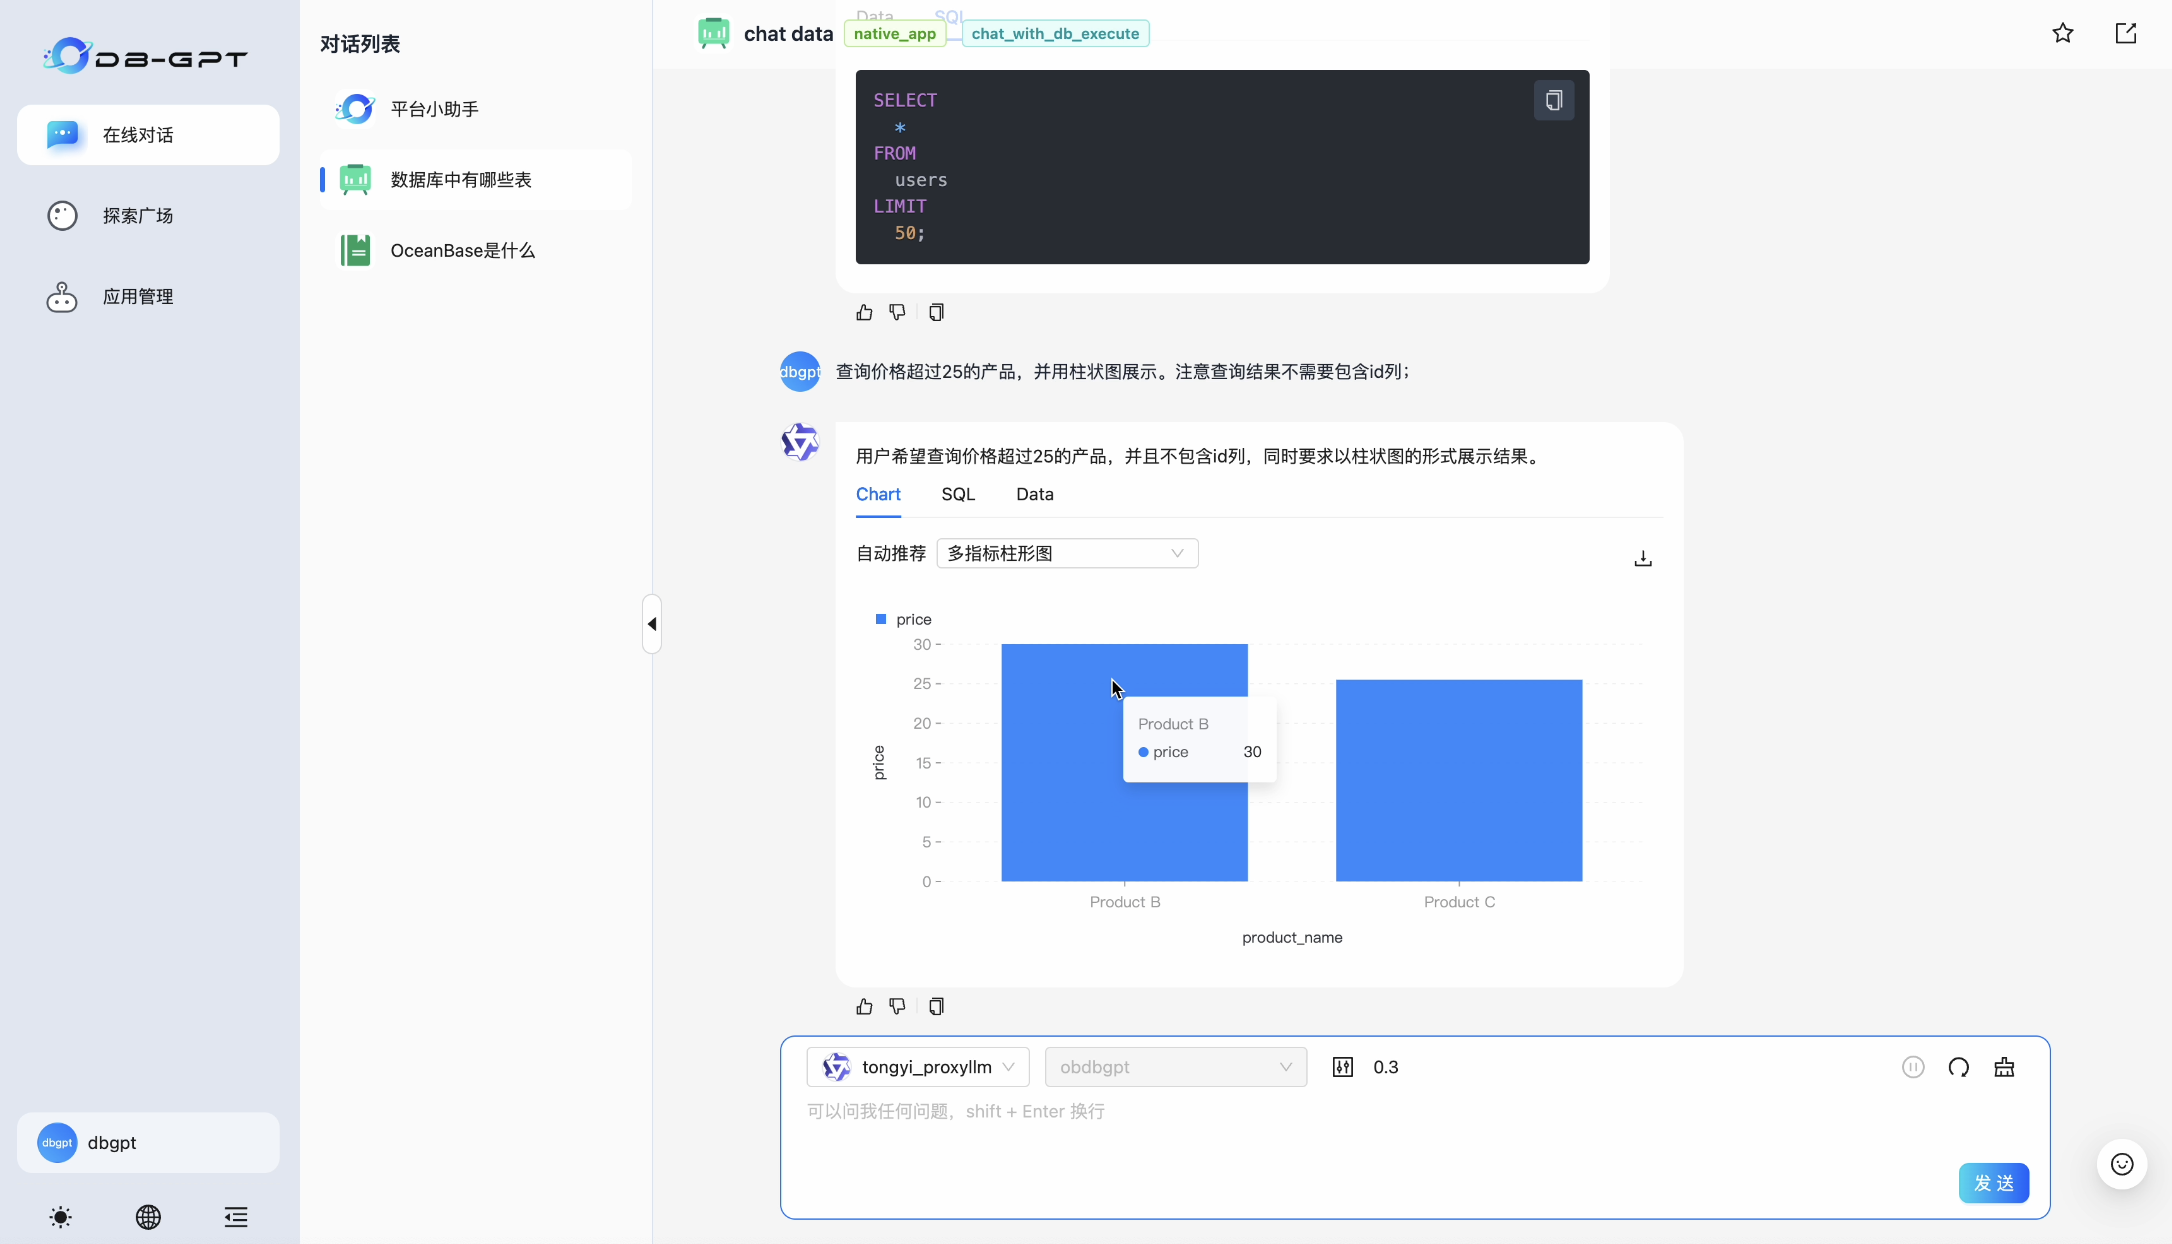The height and width of the screenshot is (1244, 2172).
Task: Open the 多指标柱形图 chart type dropdown
Action: tap(1065, 553)
